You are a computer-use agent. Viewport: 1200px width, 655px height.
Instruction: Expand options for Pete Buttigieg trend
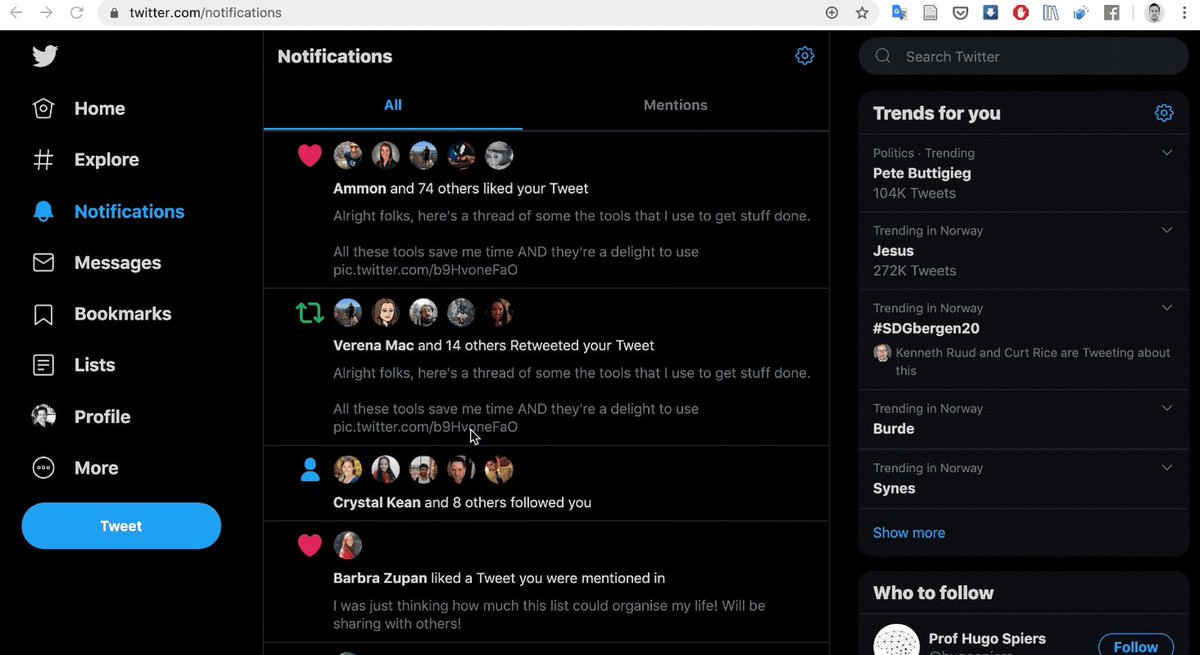click(1166, 152)
